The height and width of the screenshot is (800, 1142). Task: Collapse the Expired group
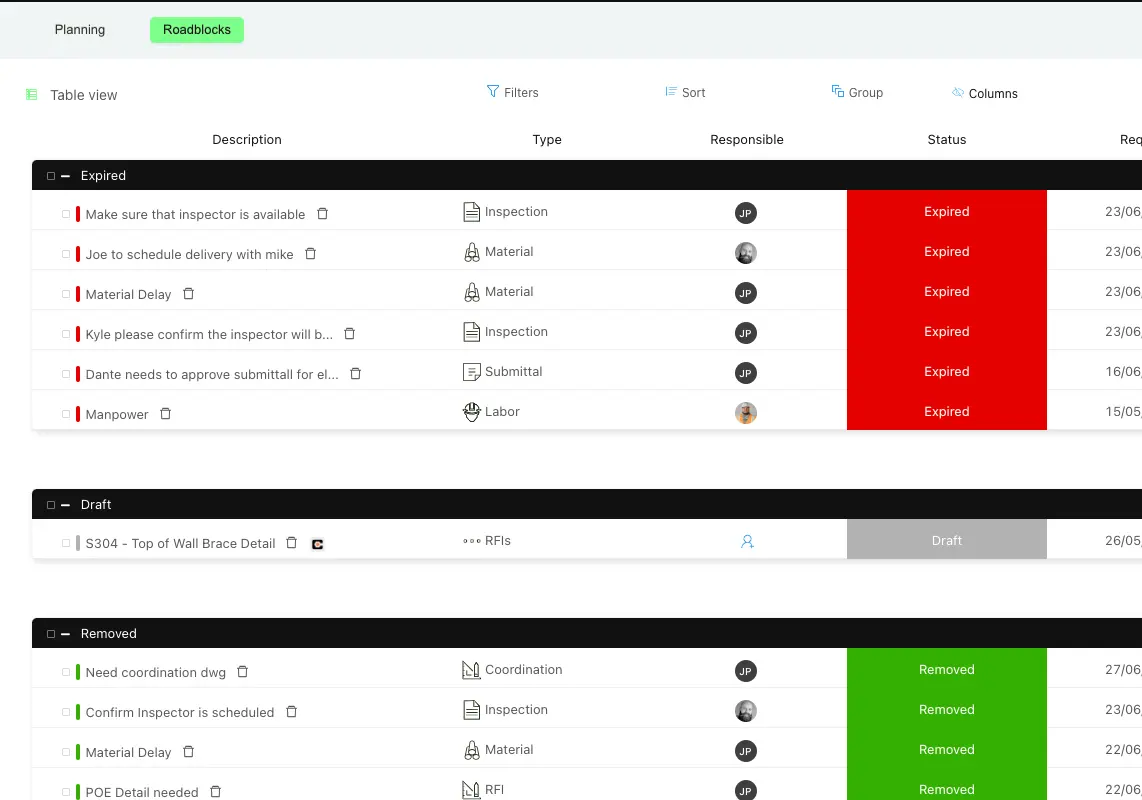click(x=64, y=174)
